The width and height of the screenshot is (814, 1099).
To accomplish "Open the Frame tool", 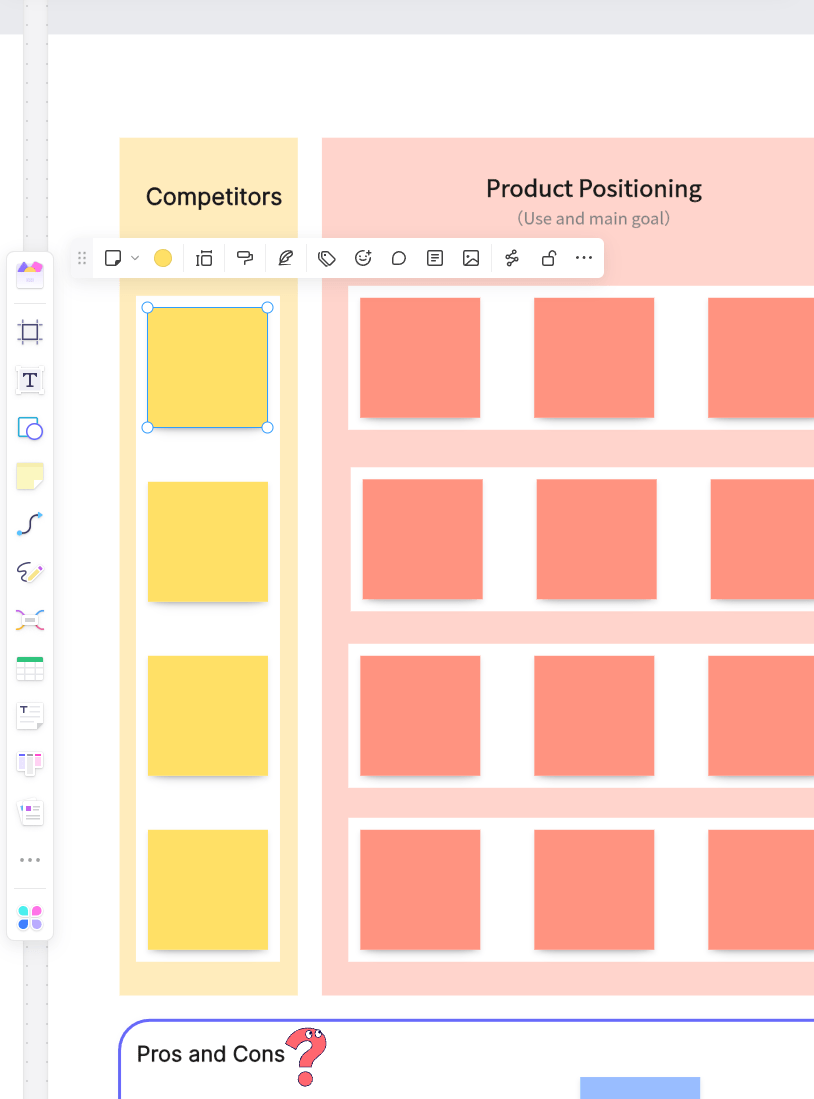I will (x=29, y=332).
